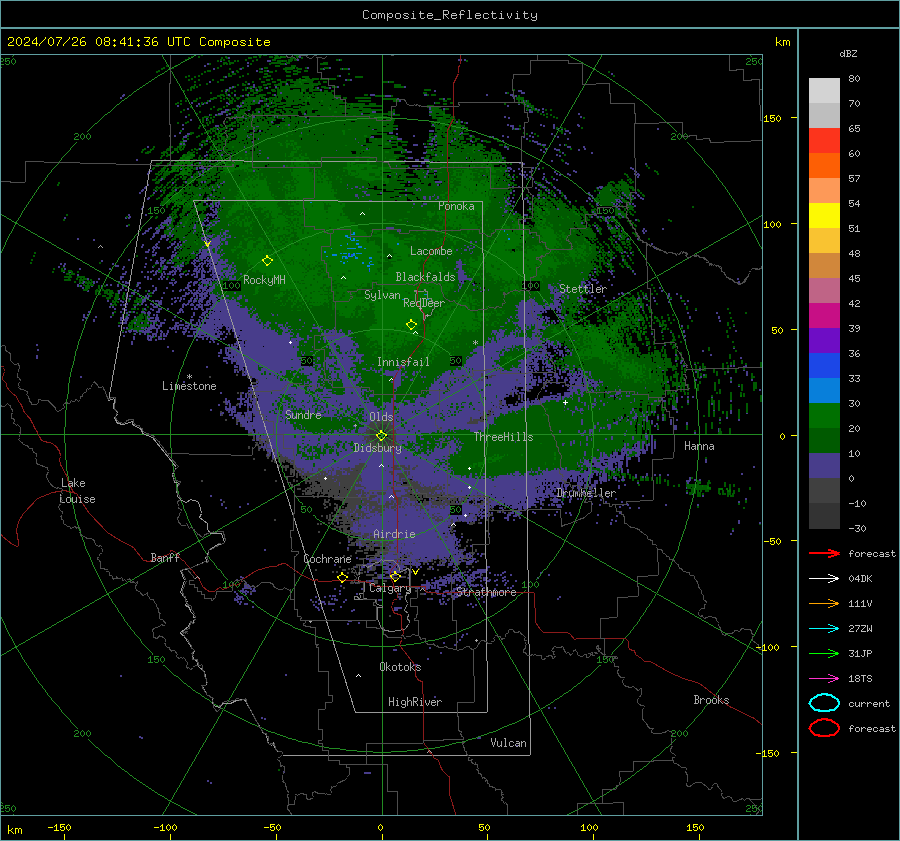
Task: Click the RockyMH label
Action: [264, 280]
